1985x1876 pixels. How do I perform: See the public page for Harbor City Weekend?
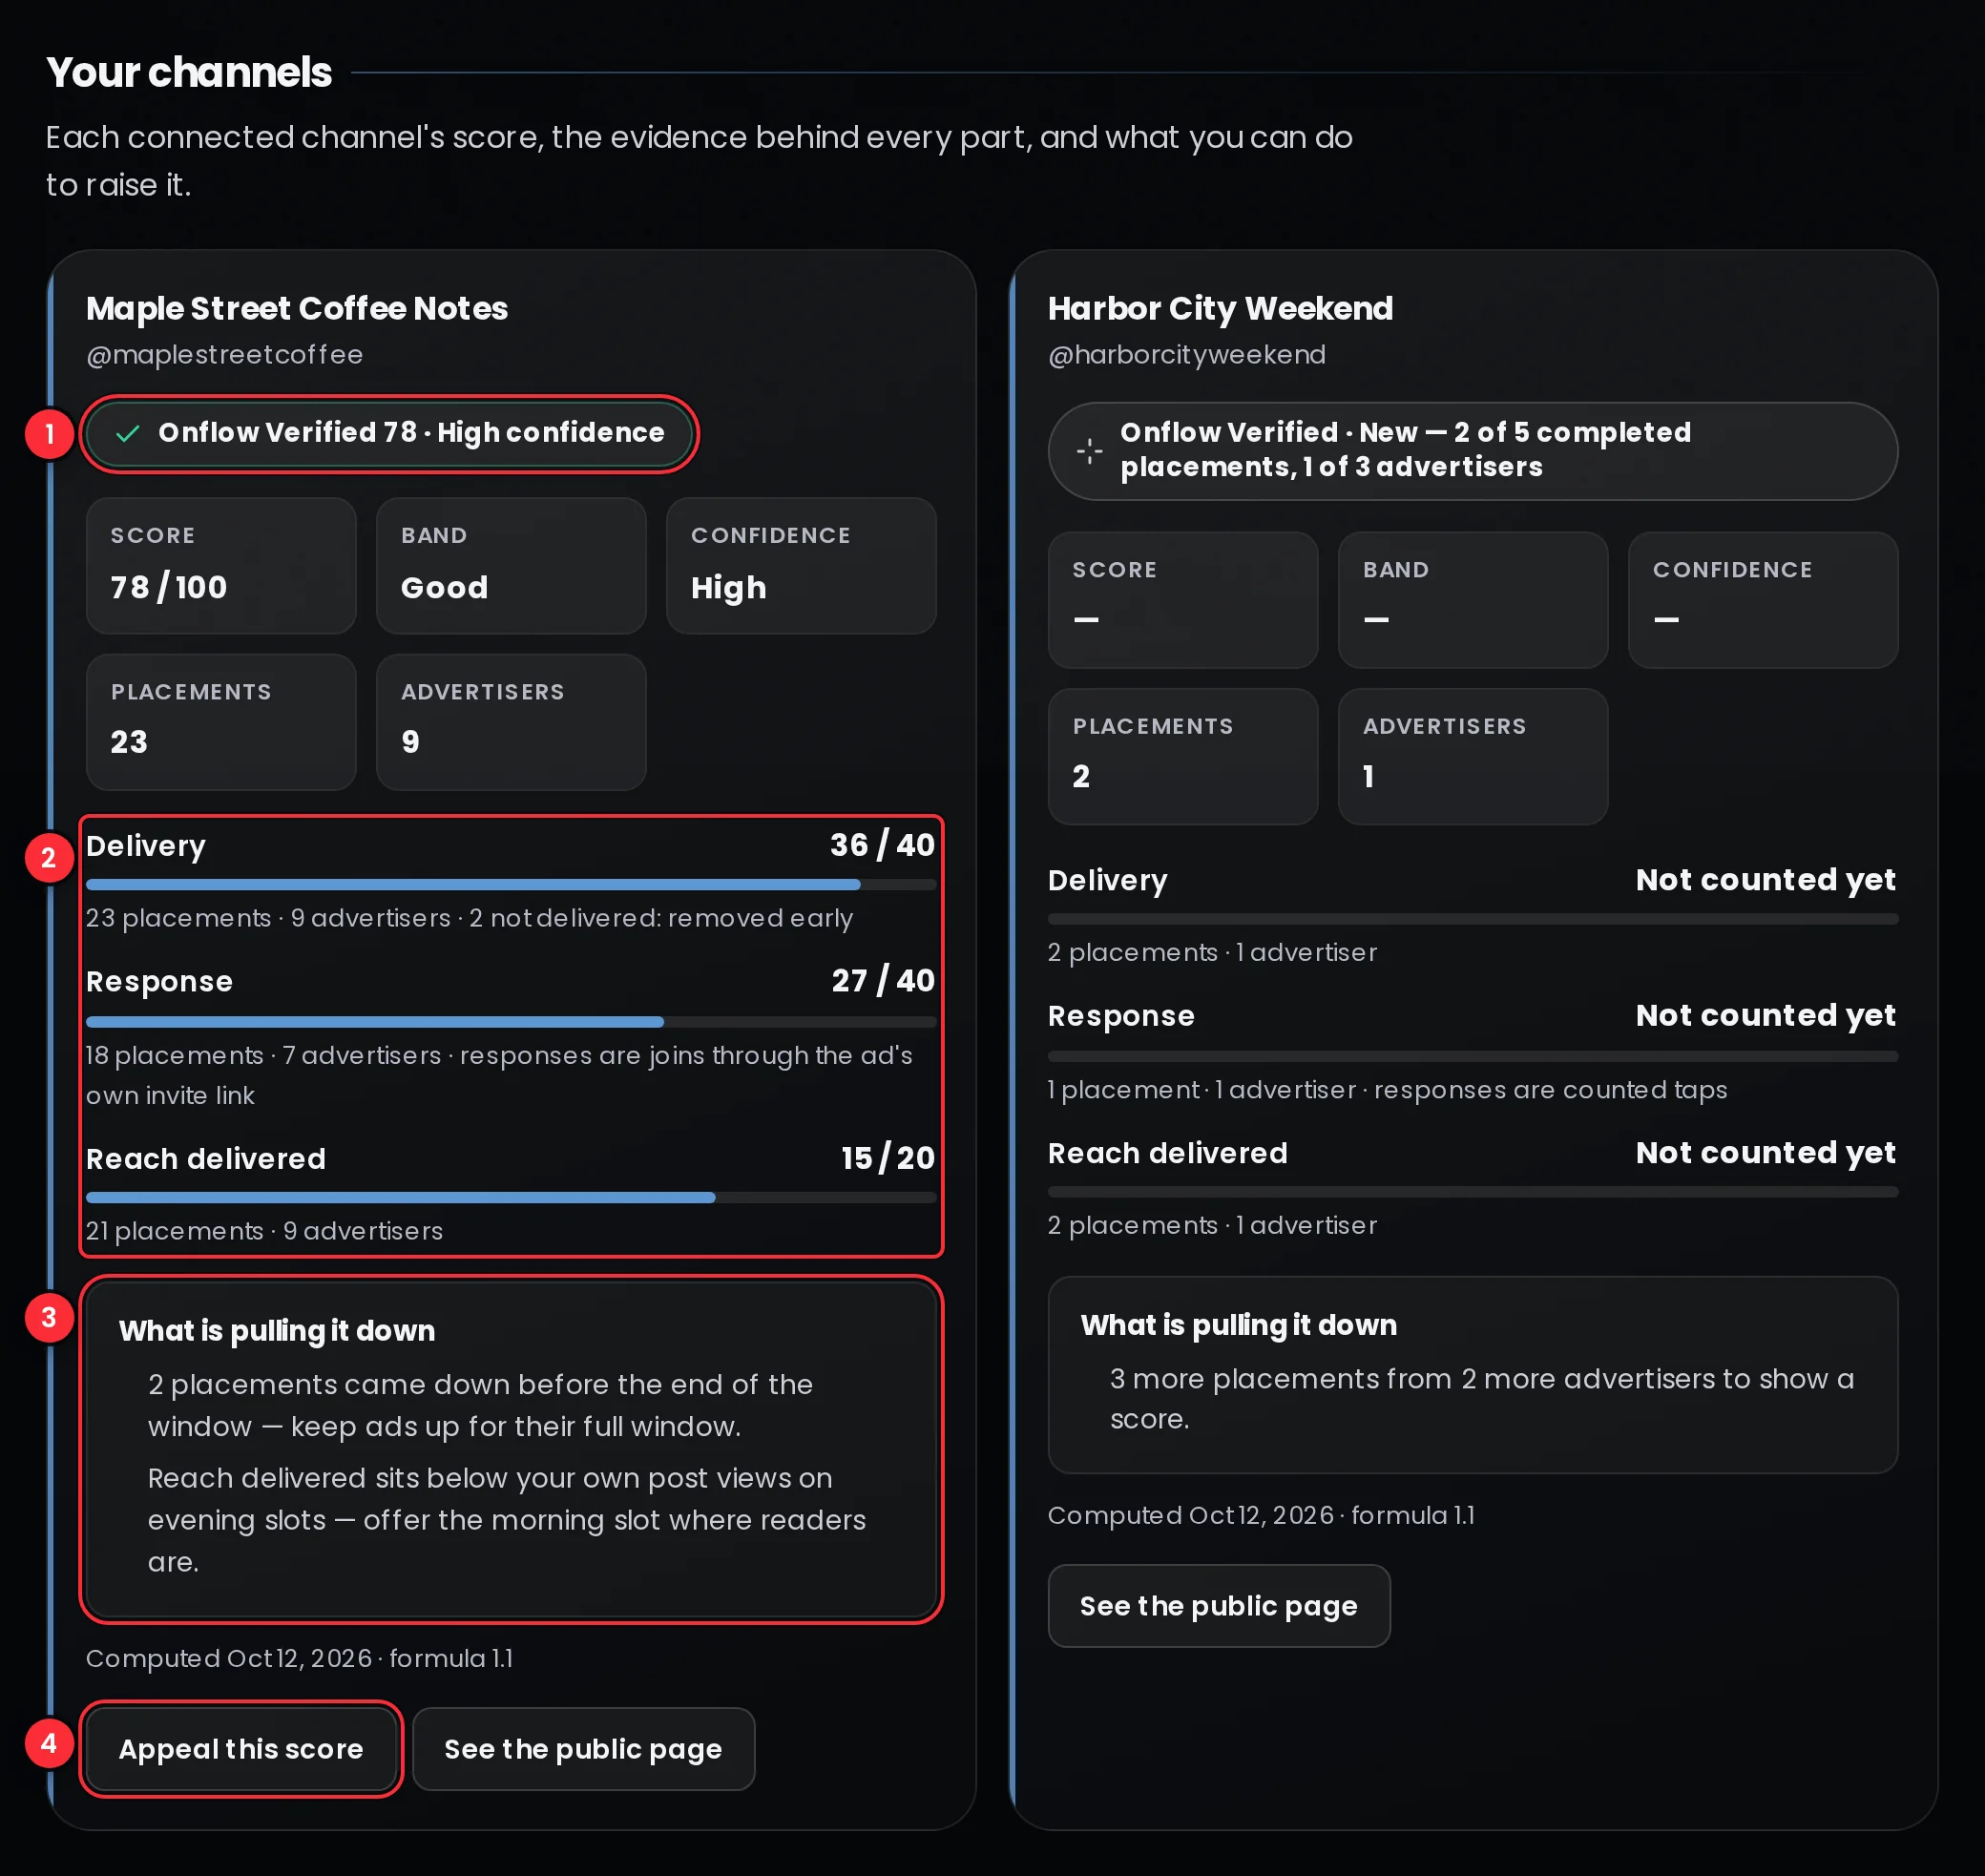1219,1606
